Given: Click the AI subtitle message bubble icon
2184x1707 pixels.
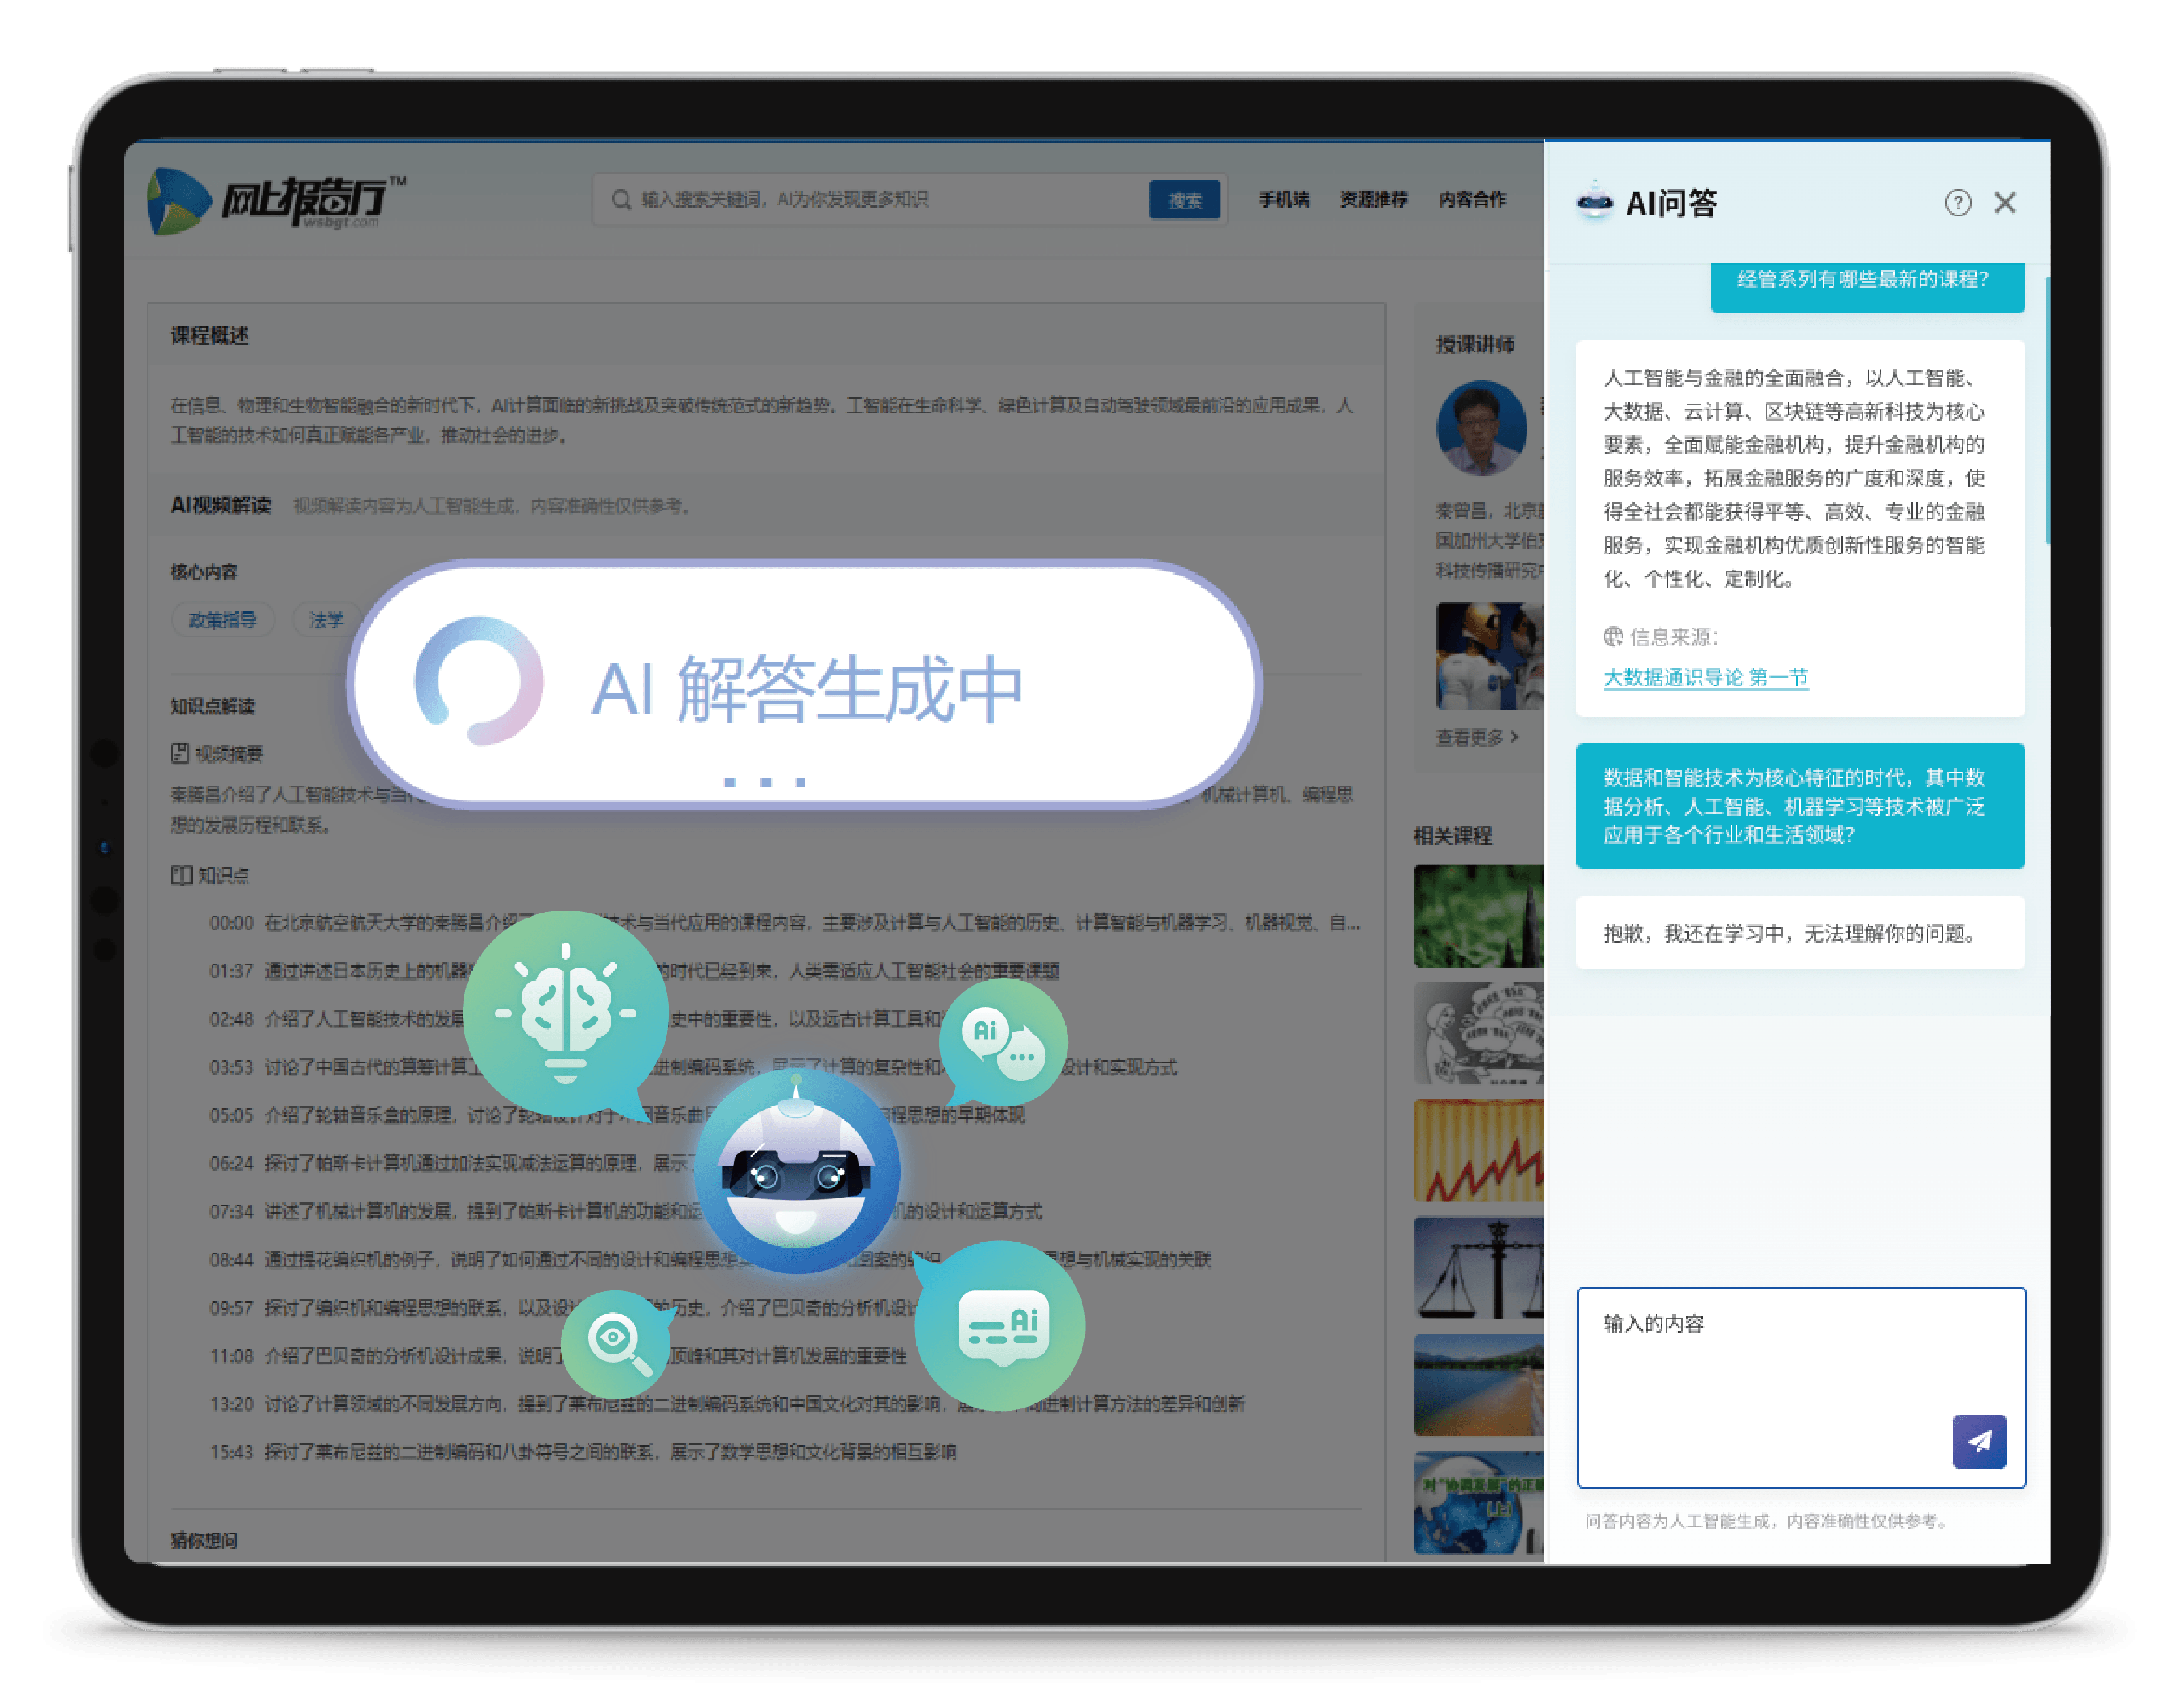Looking at the screenshot, I should click(x=1001, y=1326).
